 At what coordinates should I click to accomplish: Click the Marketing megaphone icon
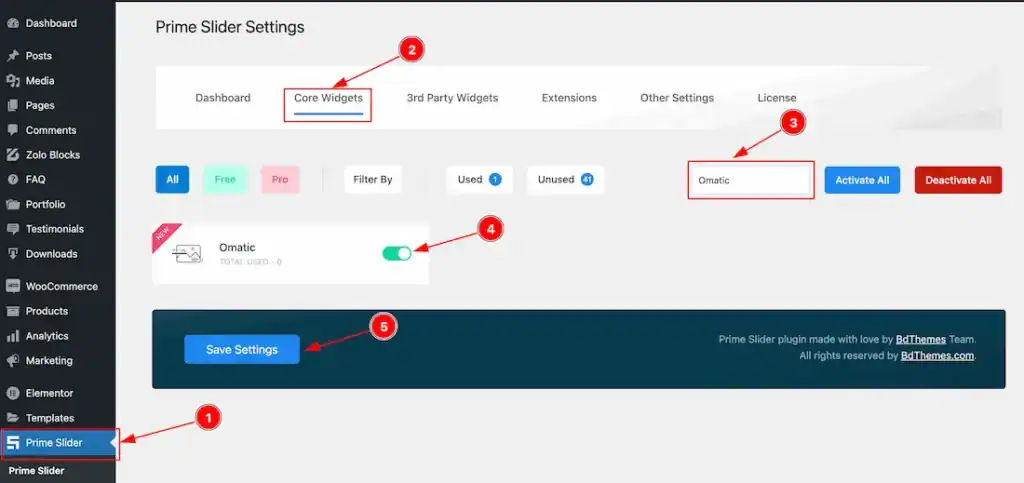pos(12,361)
